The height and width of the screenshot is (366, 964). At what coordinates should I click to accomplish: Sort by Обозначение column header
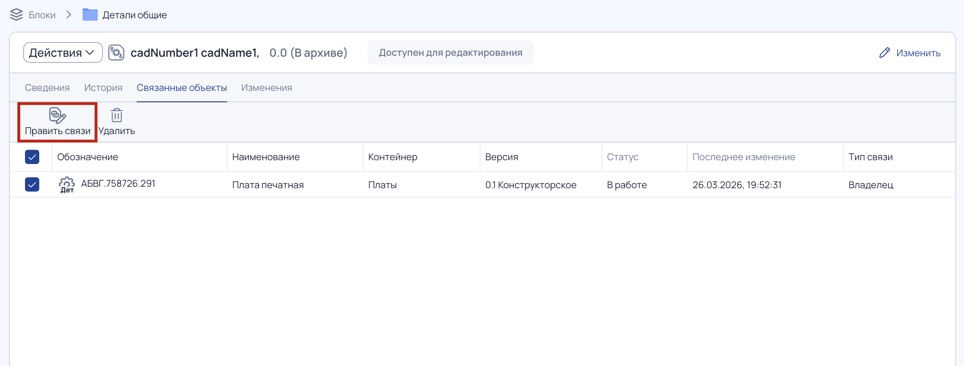pos(88,157)
